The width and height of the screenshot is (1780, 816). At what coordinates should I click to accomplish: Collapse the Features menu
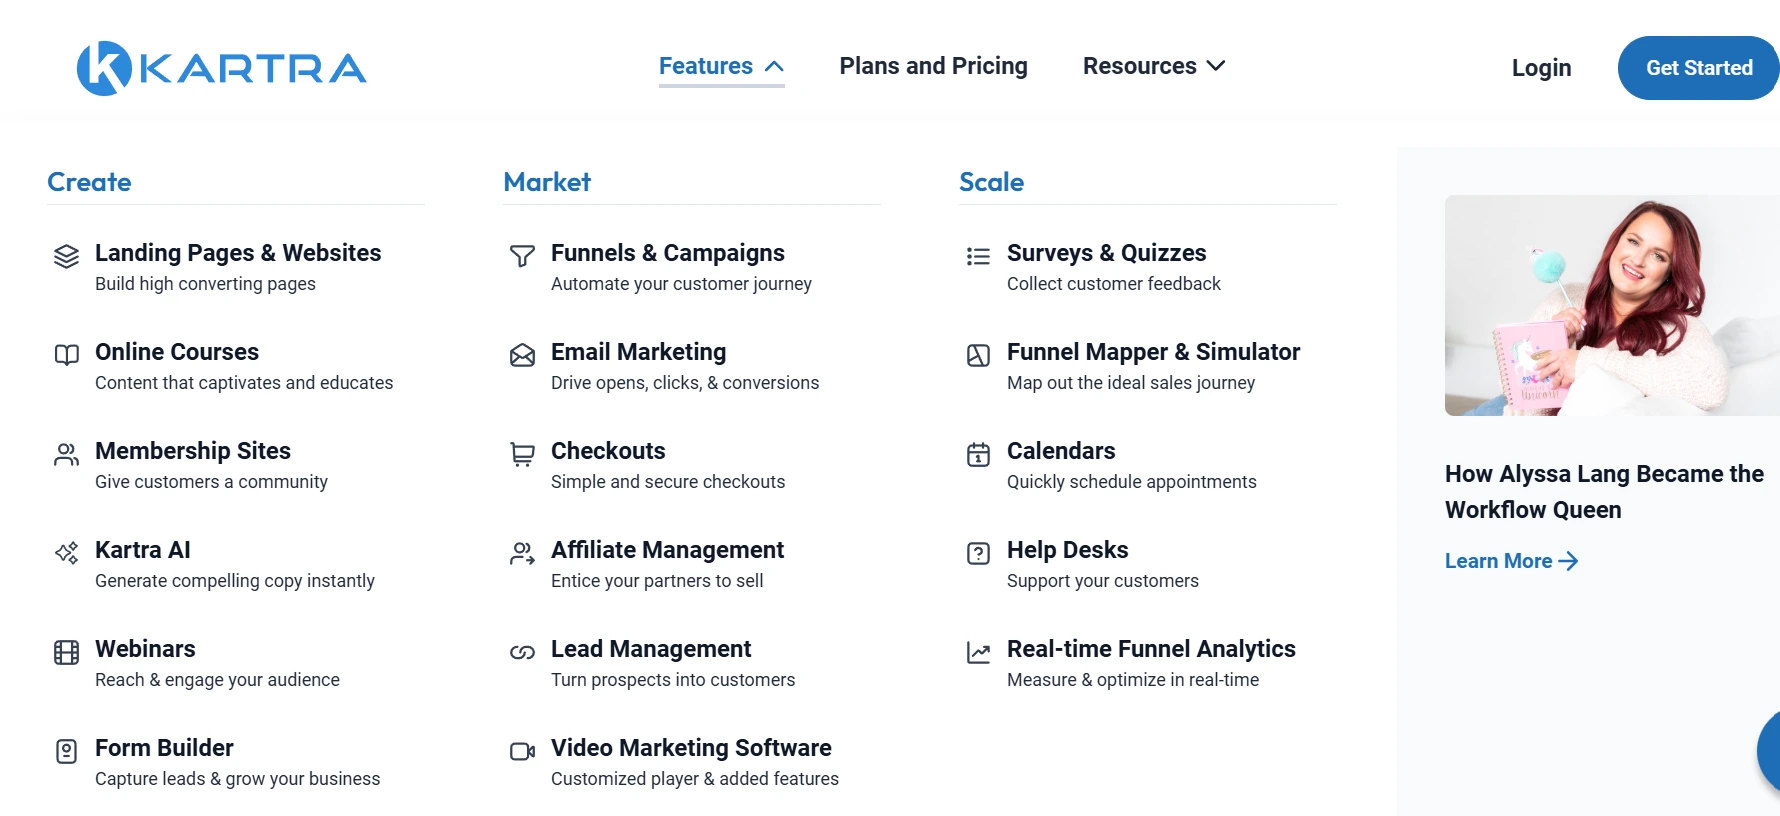(x=721, y=66)
